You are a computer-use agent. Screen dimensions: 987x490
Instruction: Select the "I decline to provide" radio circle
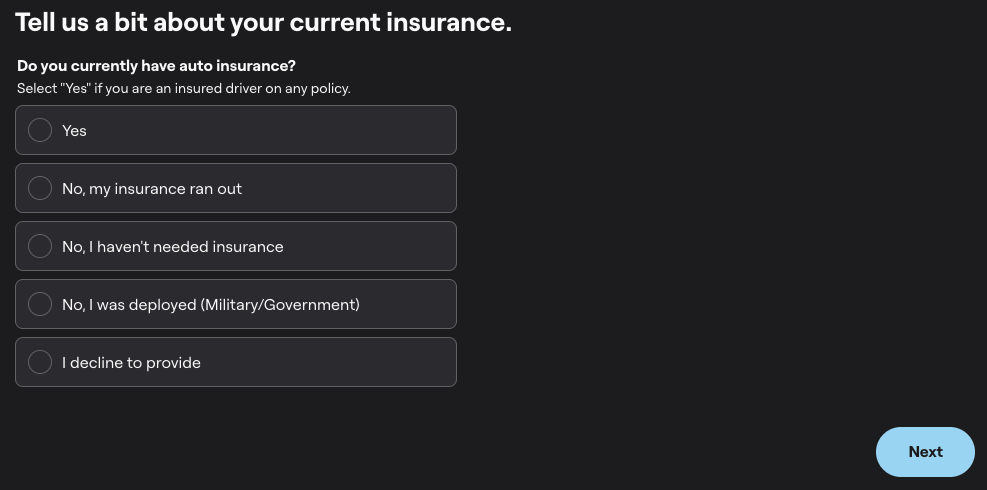coord(40,362)
